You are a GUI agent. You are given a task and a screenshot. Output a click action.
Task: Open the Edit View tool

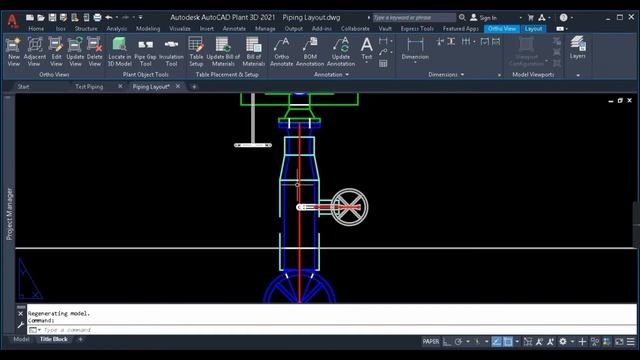coord(56,51)
